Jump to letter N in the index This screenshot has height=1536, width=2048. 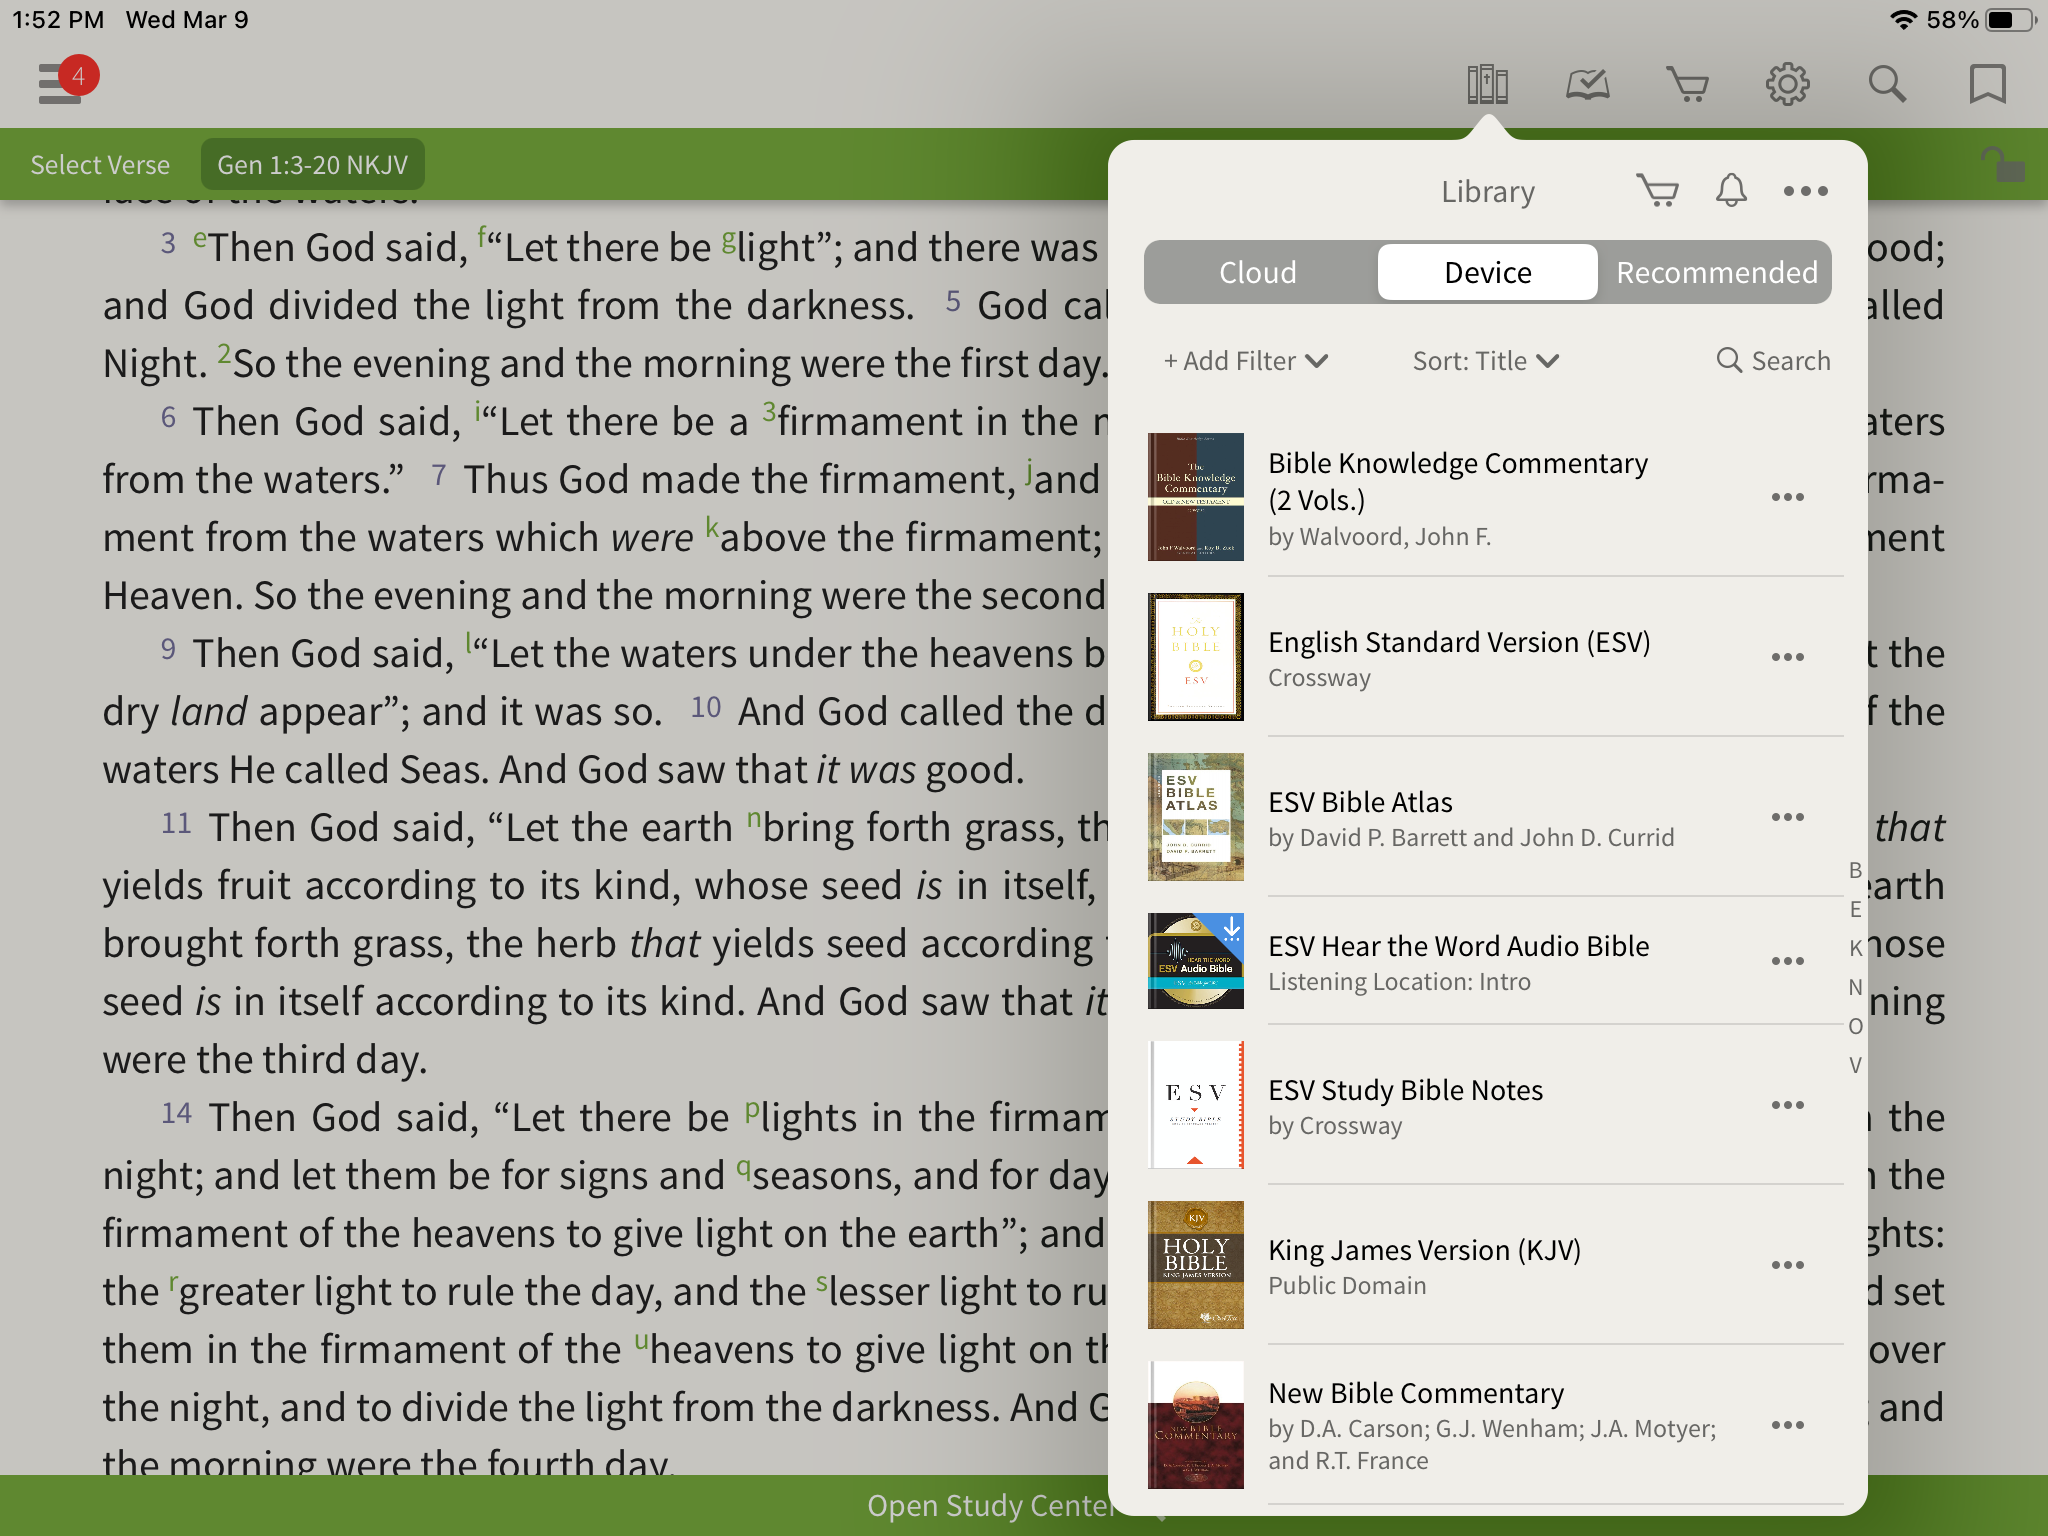[x=1855, y=987]
